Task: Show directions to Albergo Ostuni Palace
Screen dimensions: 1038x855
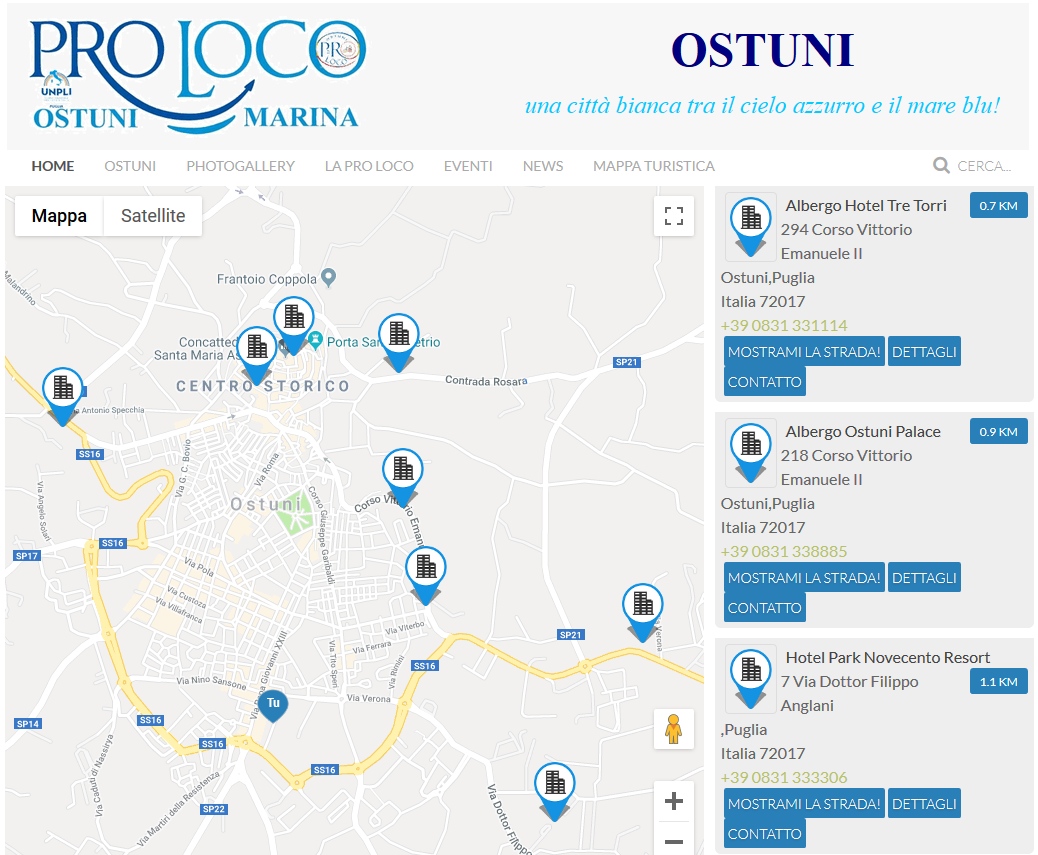Action: [804, 578]
